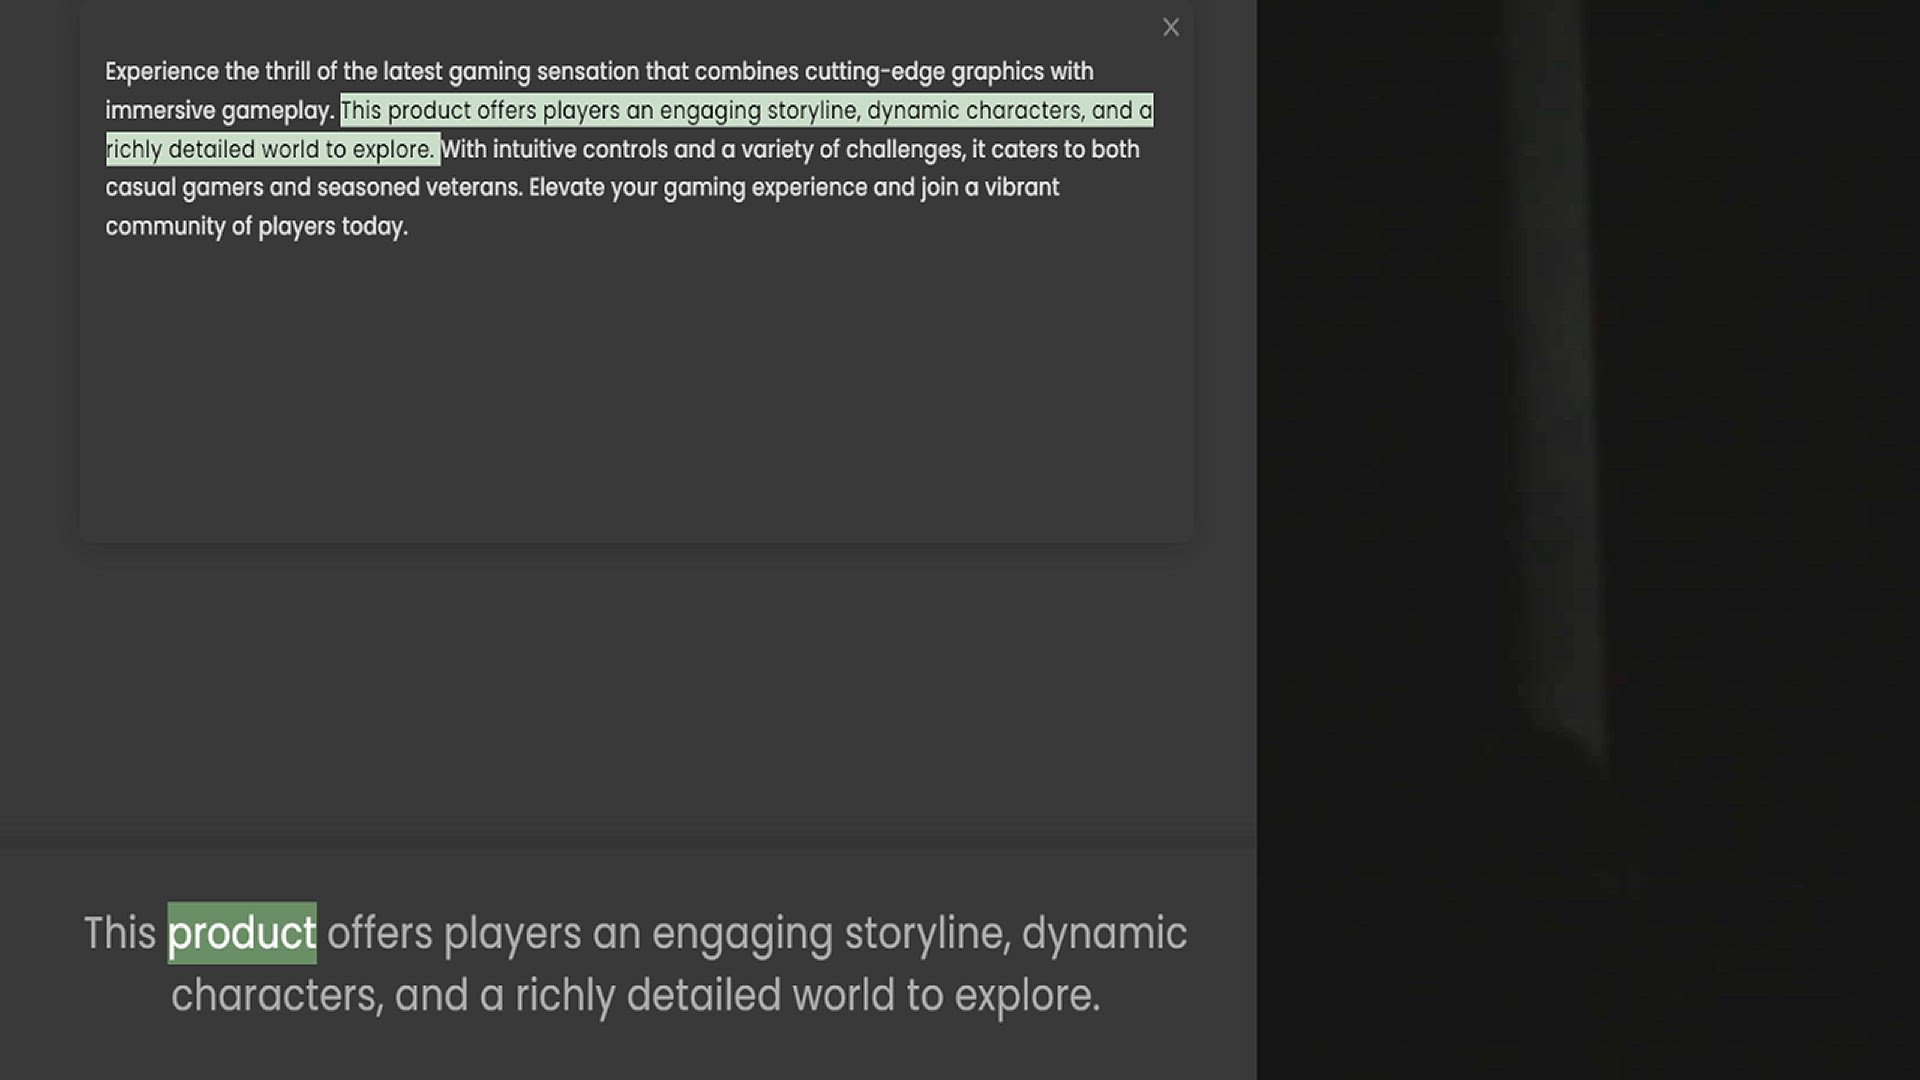Screen dimensions: 1920x1080
Task: Click "casual gamers and seasoned veterans." in paragraph
Action: [x=314, y=188]
